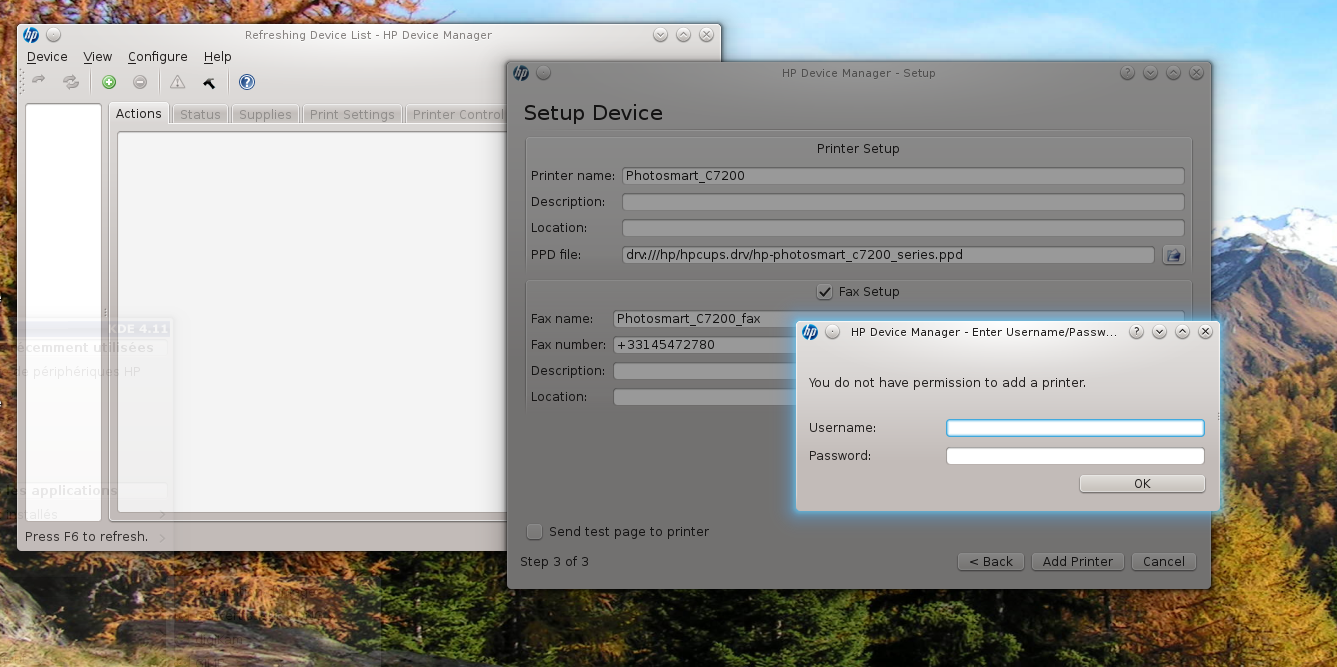Click the 'Step 3 of 3' text
This screenshot has width=1337, height=667.
[554, 562]
